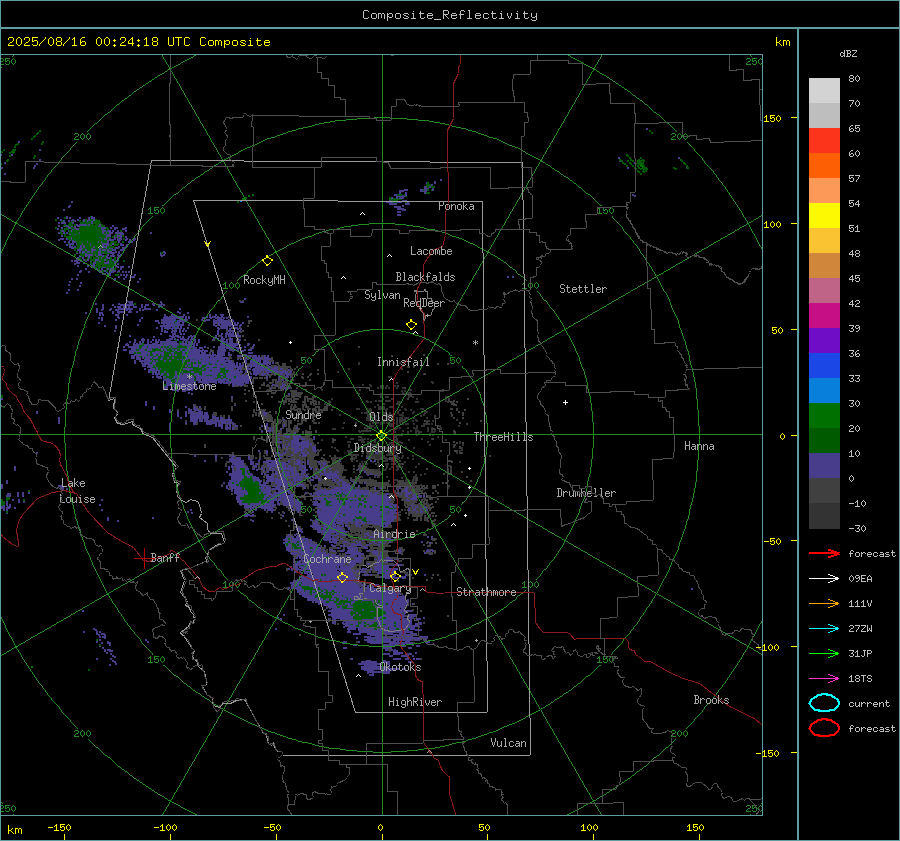
Task: Select the slate purple 0-10 dBZ swatch
Action: point(824,466)
